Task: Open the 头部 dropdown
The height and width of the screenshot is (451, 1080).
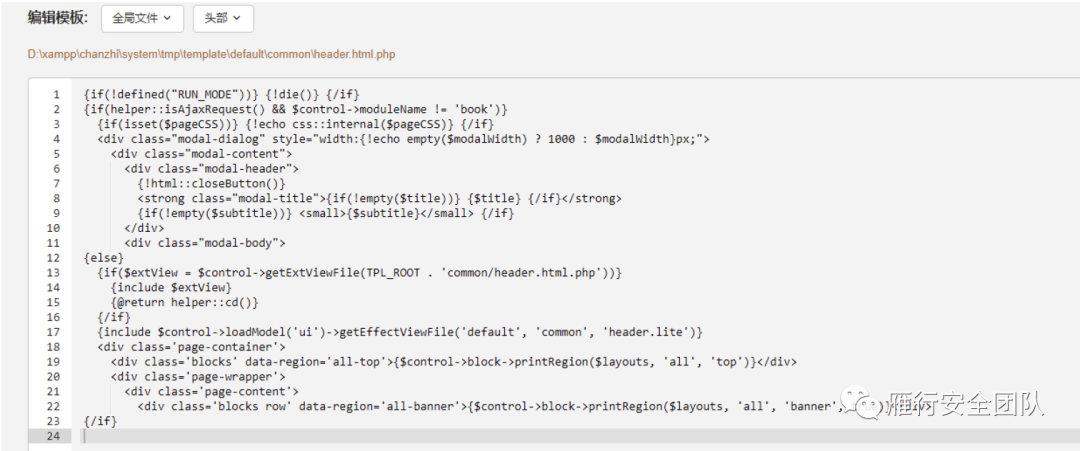Action: coord(223,19)
